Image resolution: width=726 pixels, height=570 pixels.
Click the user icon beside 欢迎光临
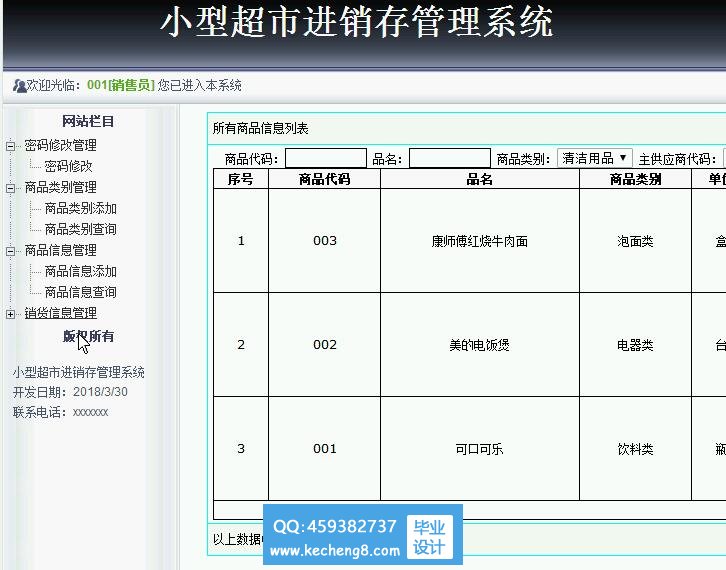(19, 86)
